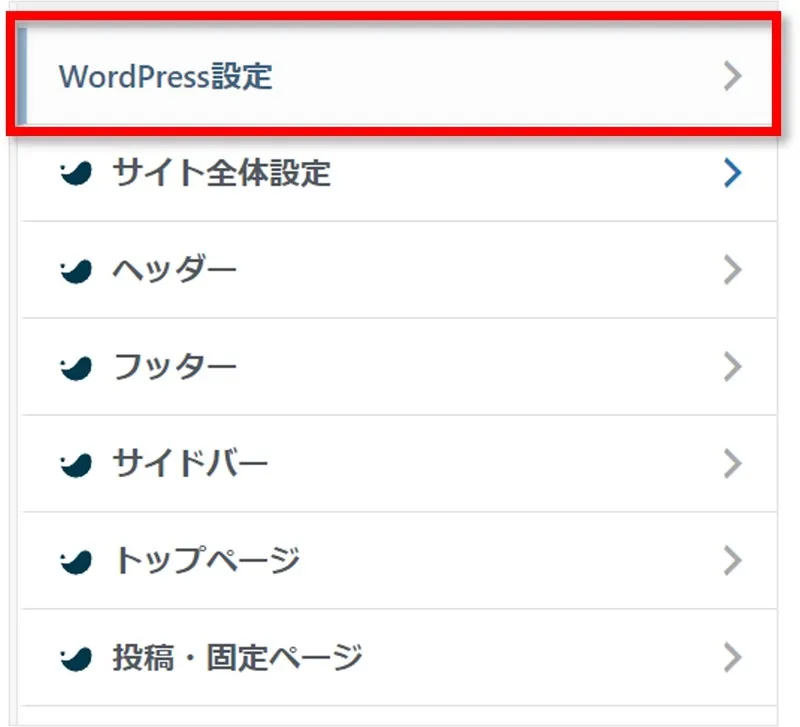The width and height of the screenshot is (800, 727).
Task: Click the whale icon beside サイト全体設定
Action: pos(77,175)
